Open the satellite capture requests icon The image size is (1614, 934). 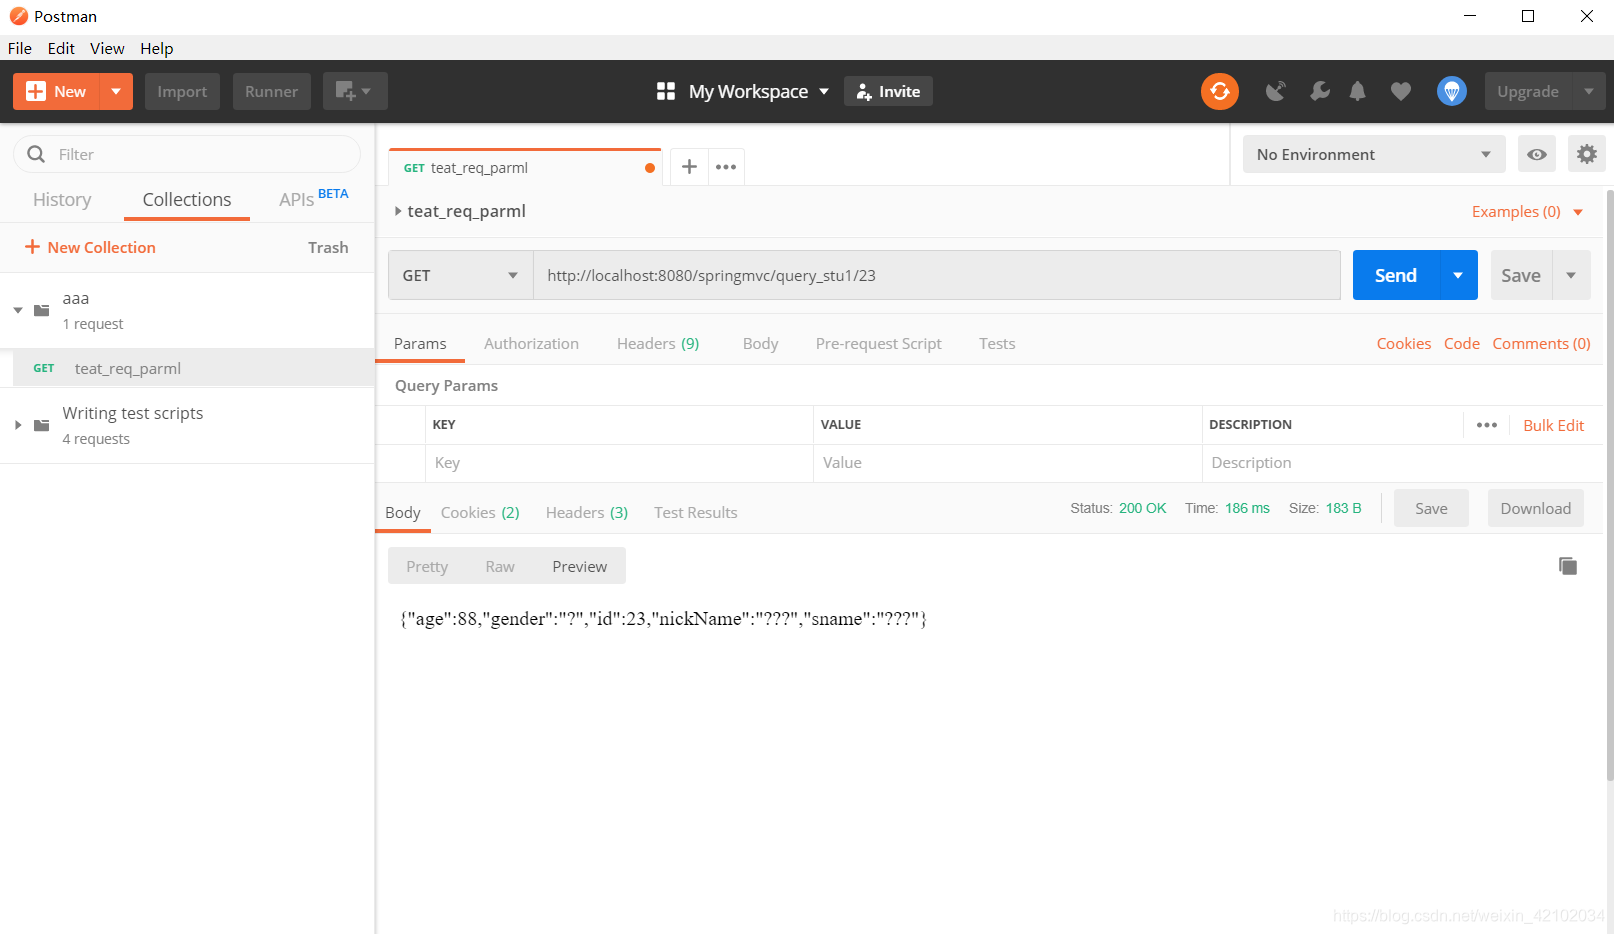[x=1275, y=91]
